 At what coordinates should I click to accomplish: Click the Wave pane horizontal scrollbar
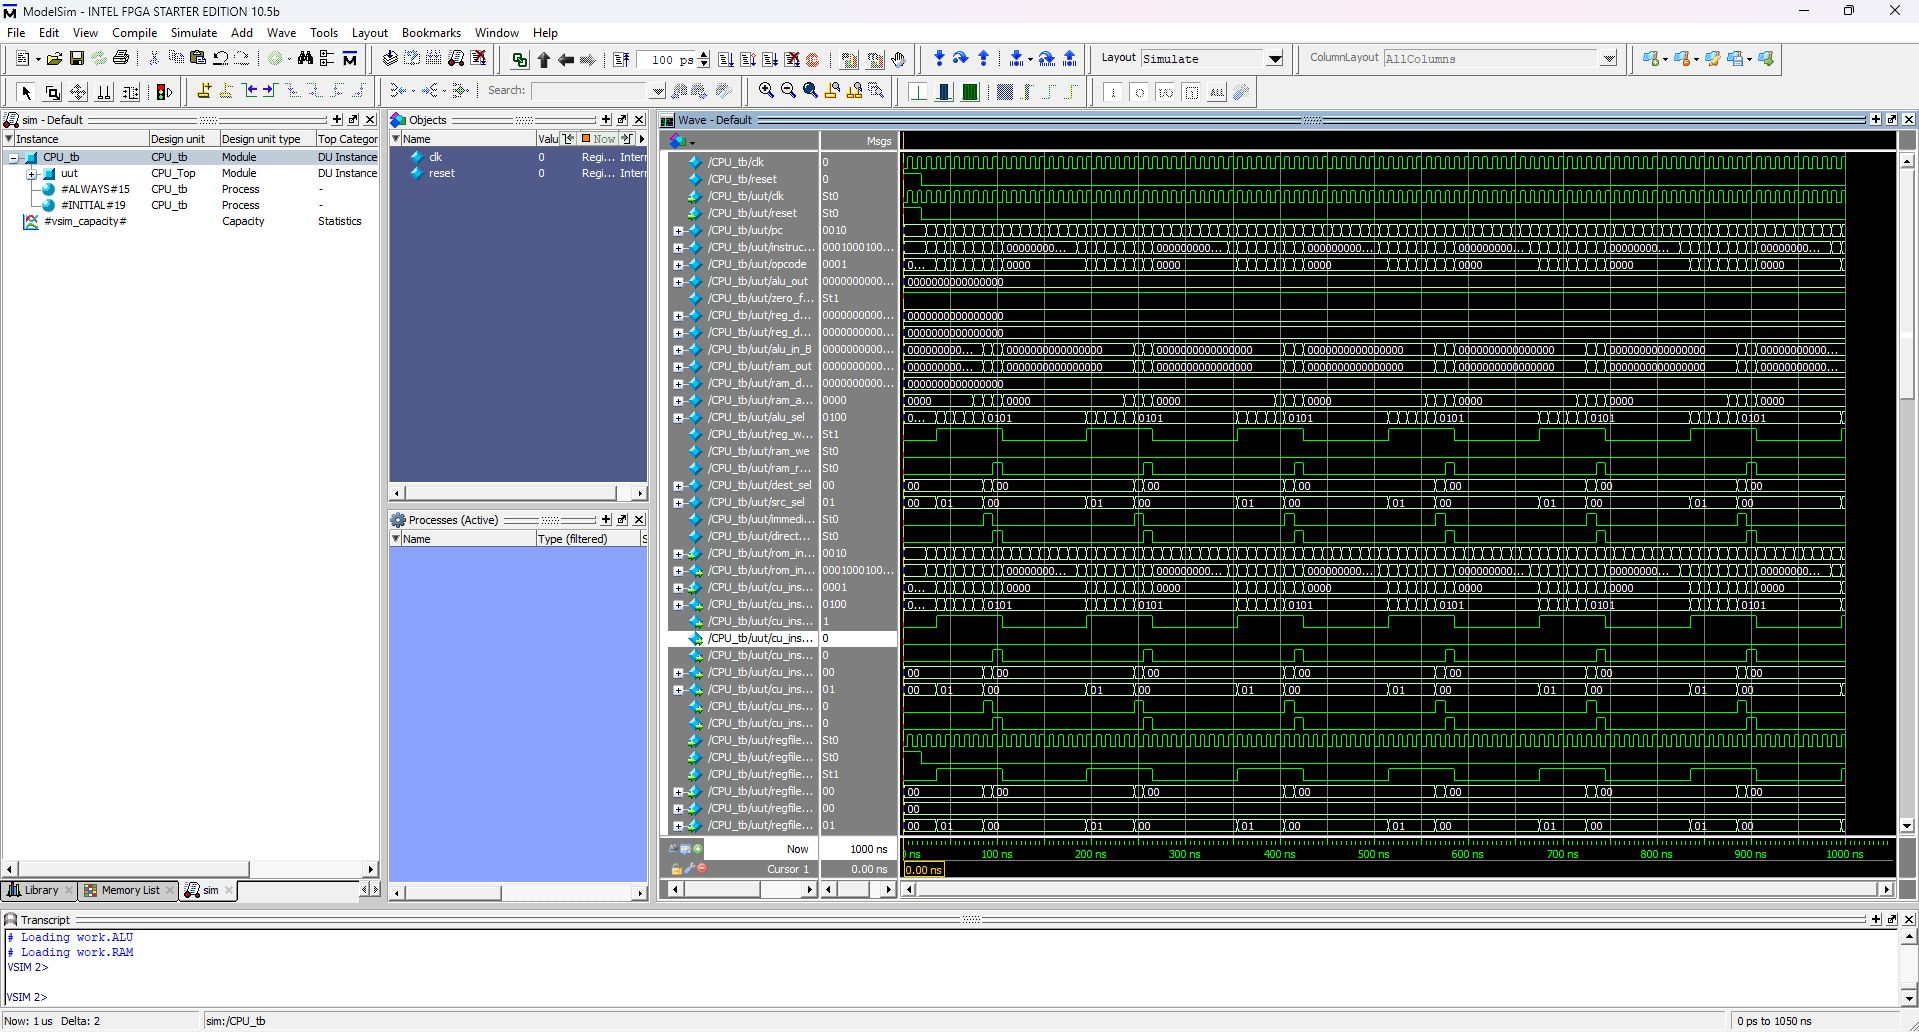[x=1398, y=889]
